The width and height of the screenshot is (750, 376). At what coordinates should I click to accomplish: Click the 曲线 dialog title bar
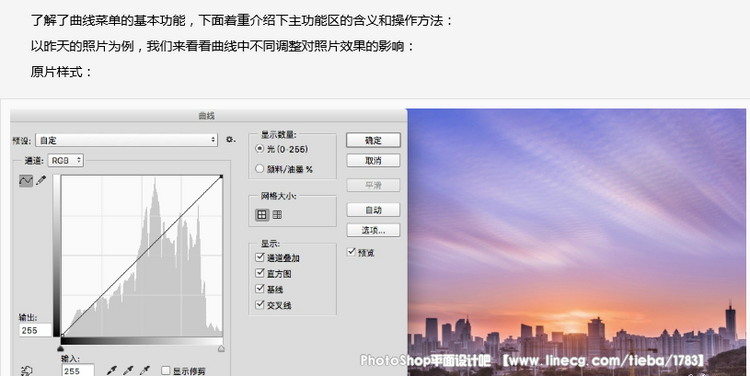click(209, 115)
